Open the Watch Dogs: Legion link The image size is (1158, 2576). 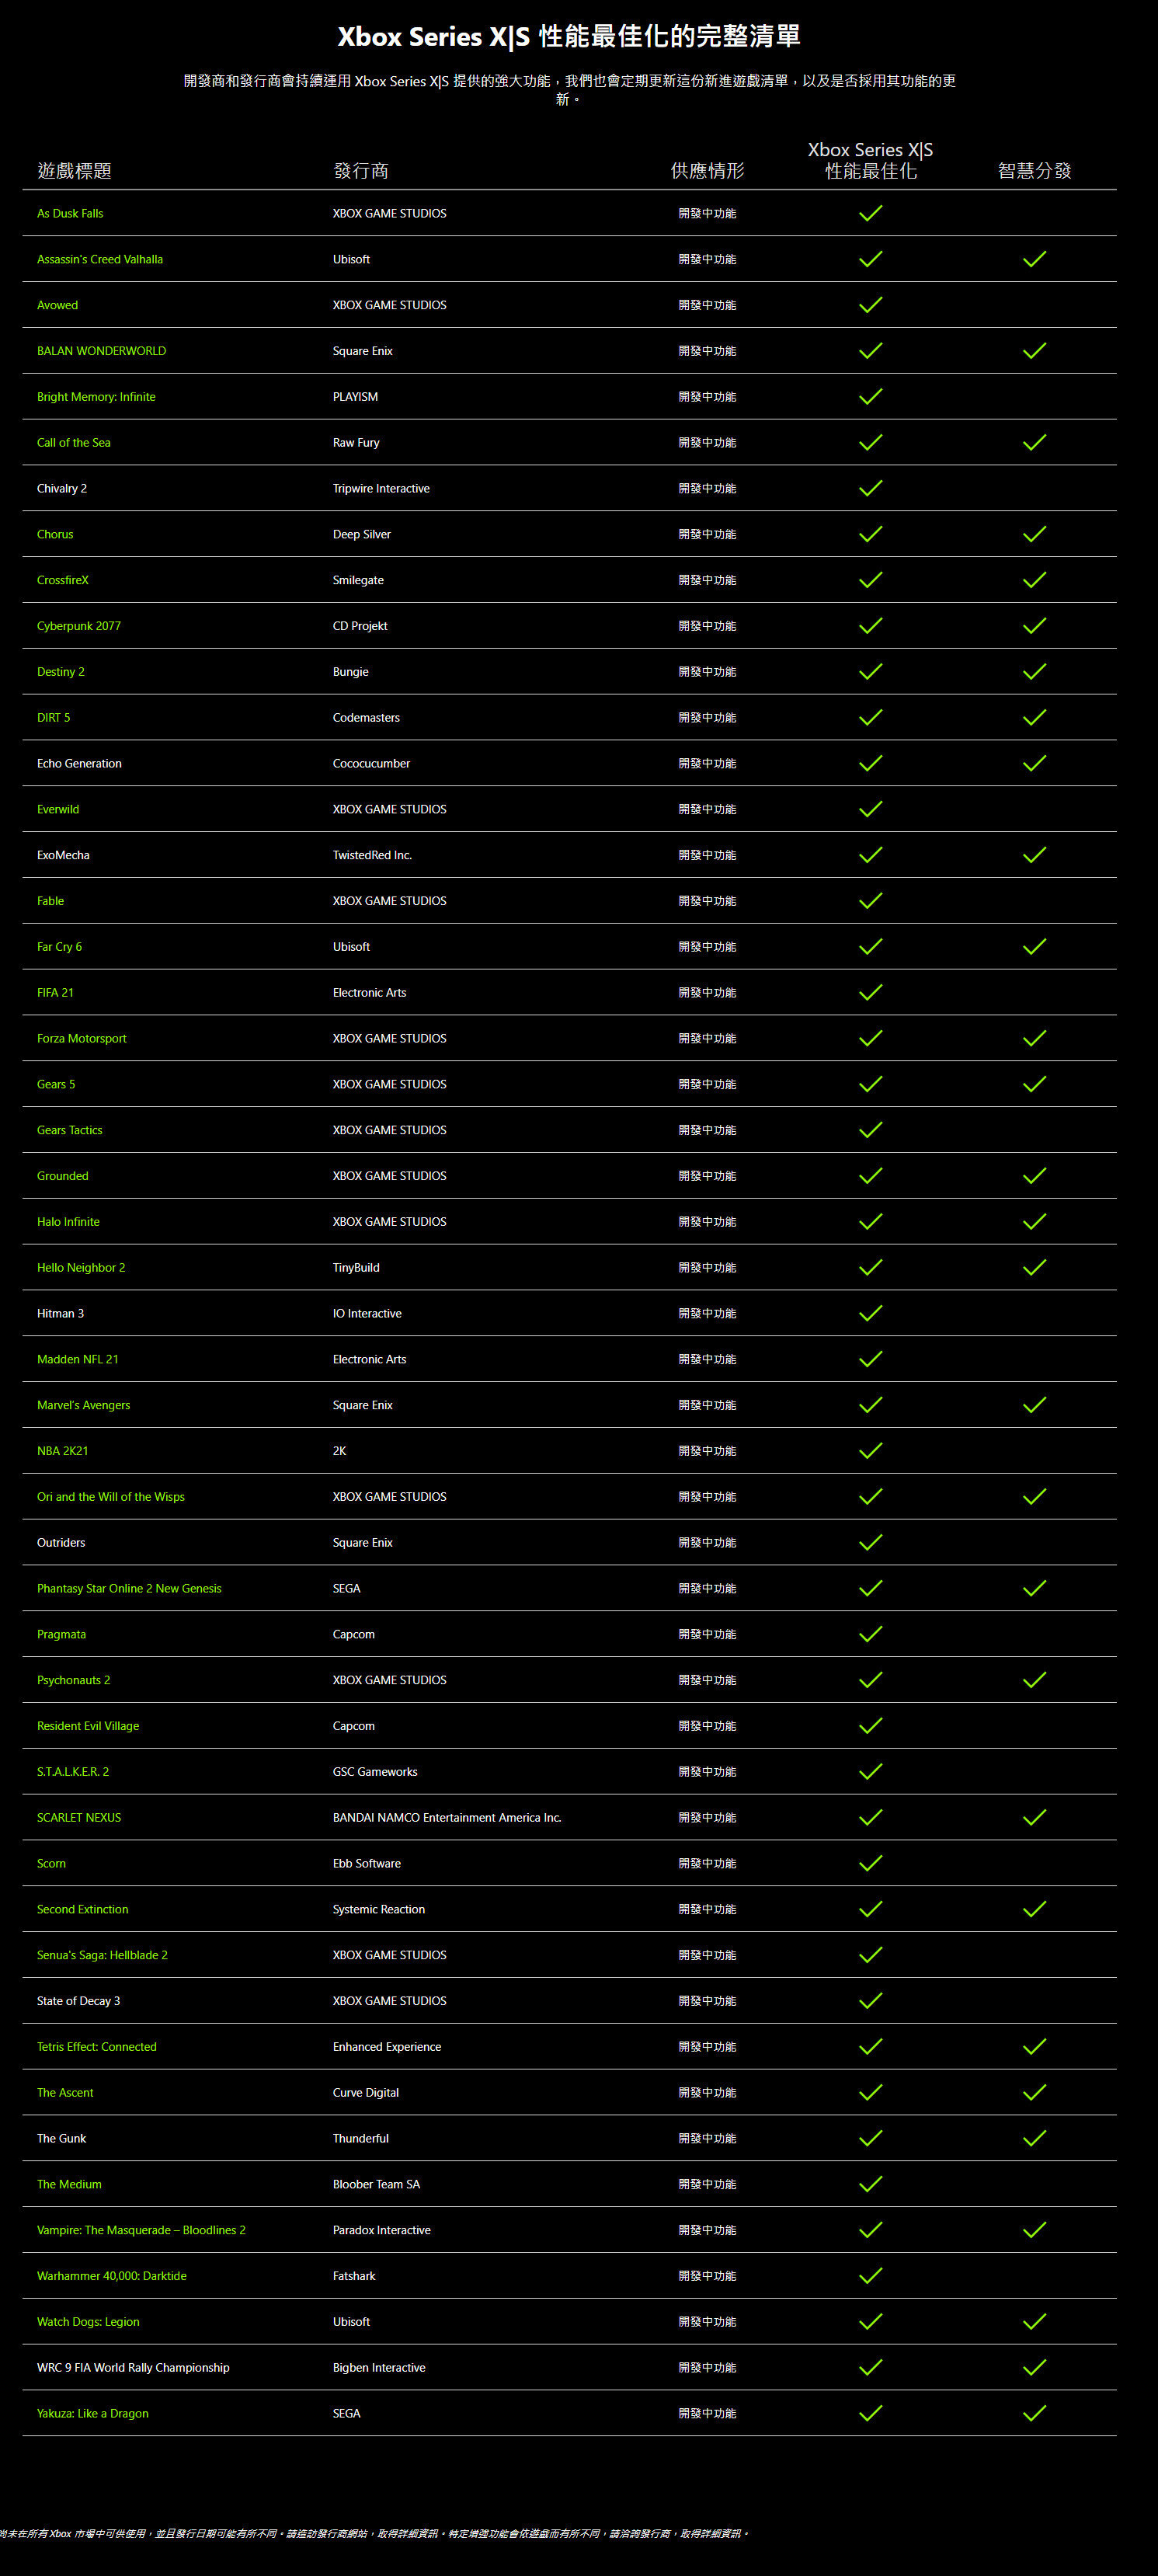88,2322
